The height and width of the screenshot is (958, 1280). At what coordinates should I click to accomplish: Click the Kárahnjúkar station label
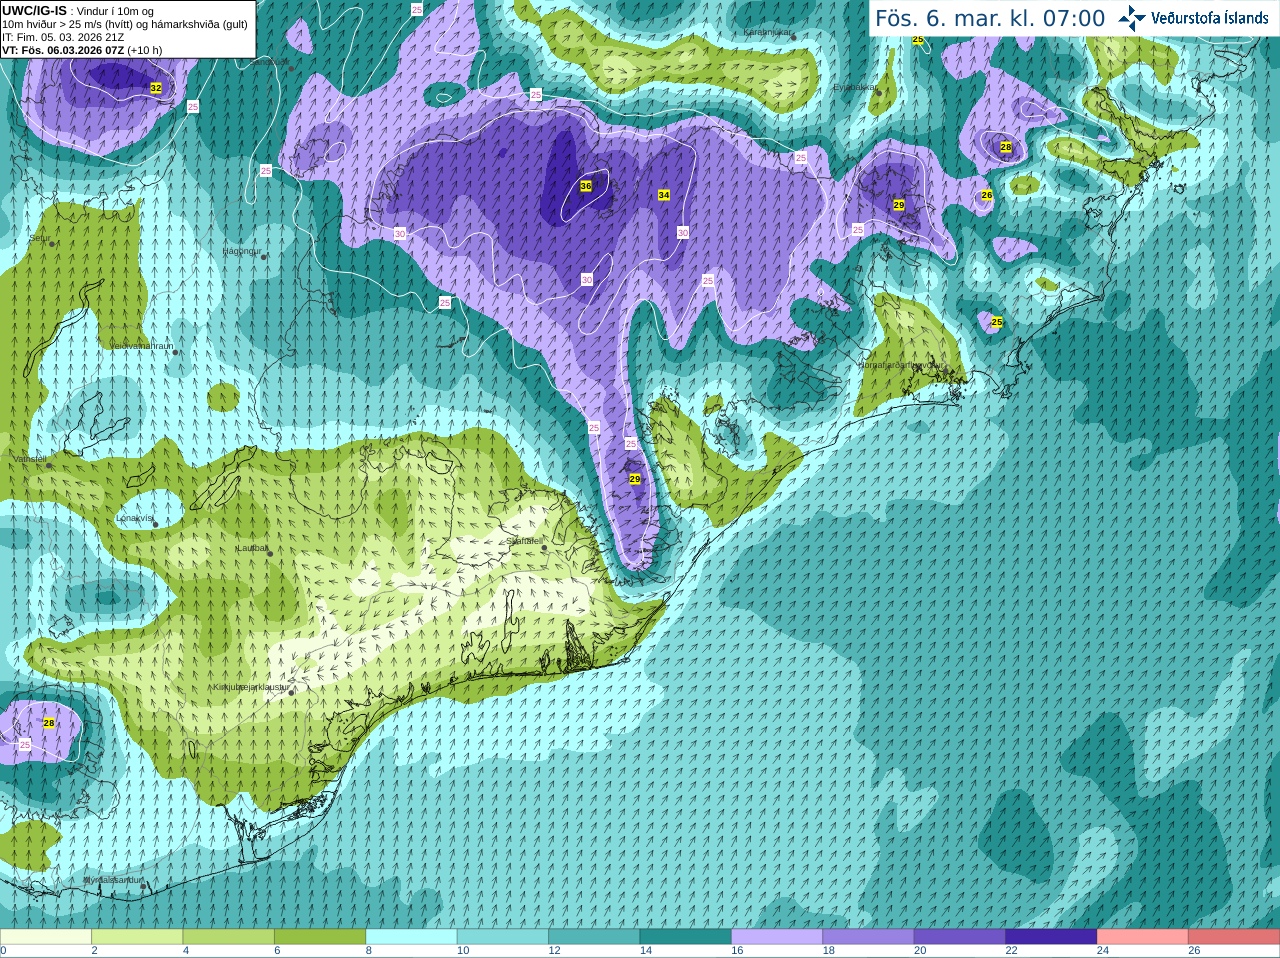click(768, 32)
